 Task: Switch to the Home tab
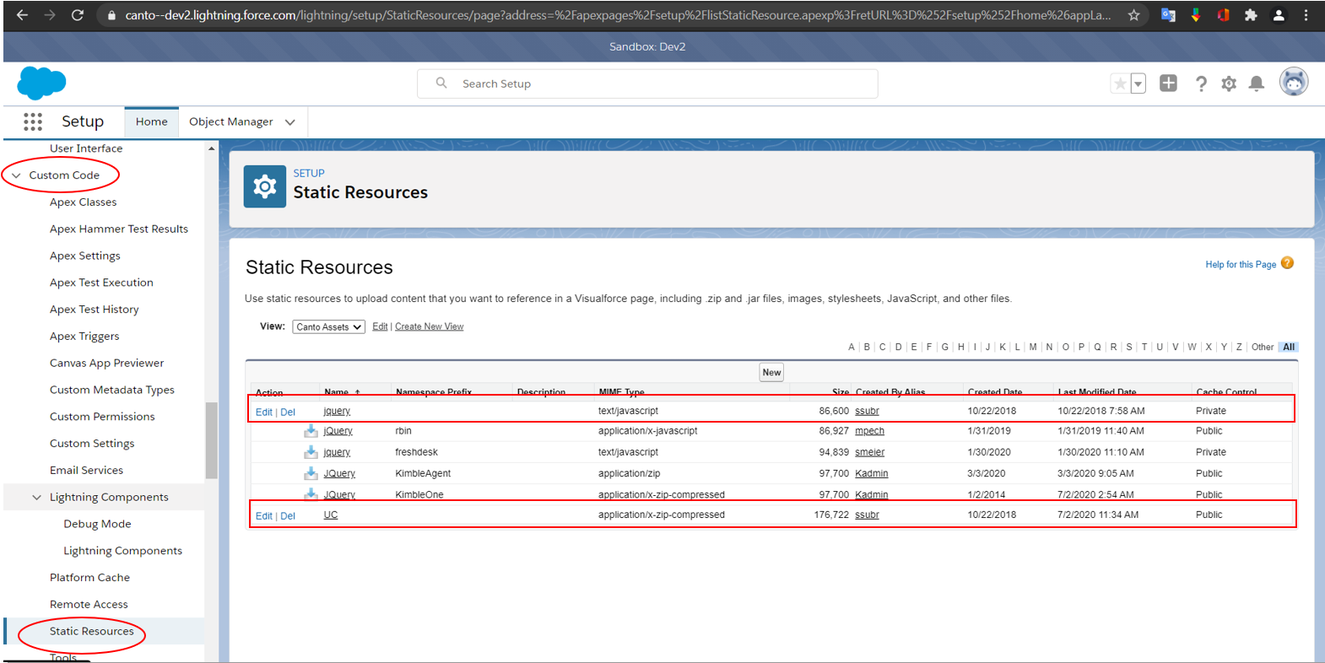tap(152, 122)
